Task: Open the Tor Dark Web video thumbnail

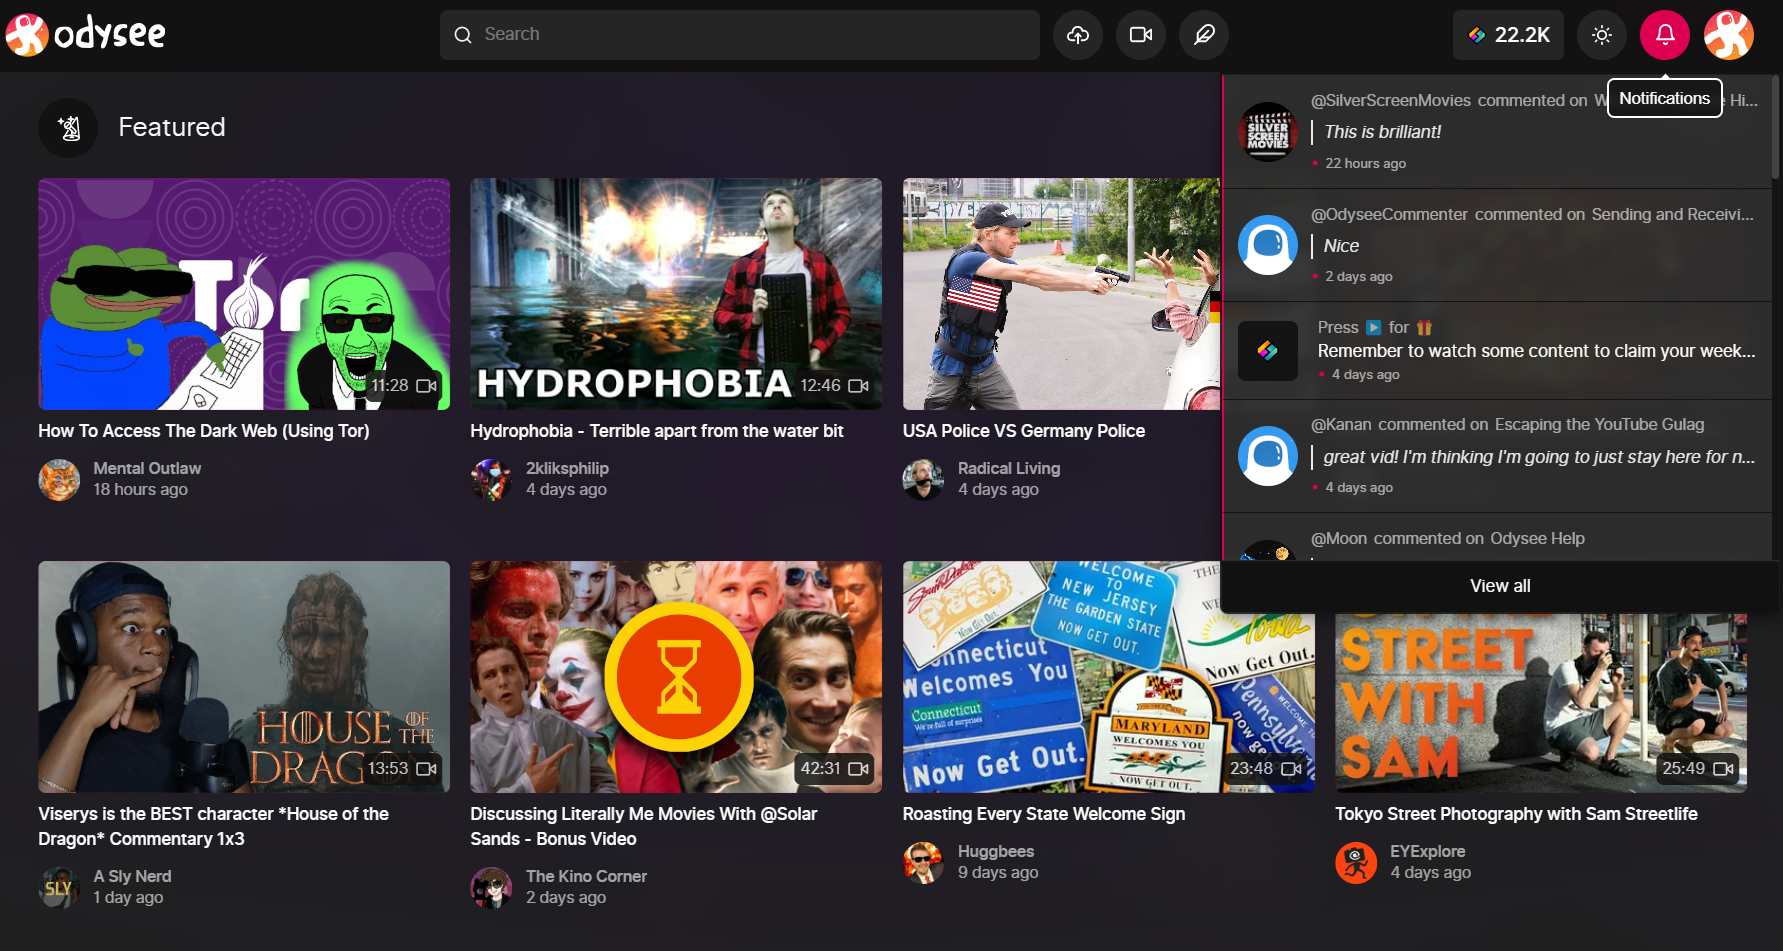Action: 244,294
